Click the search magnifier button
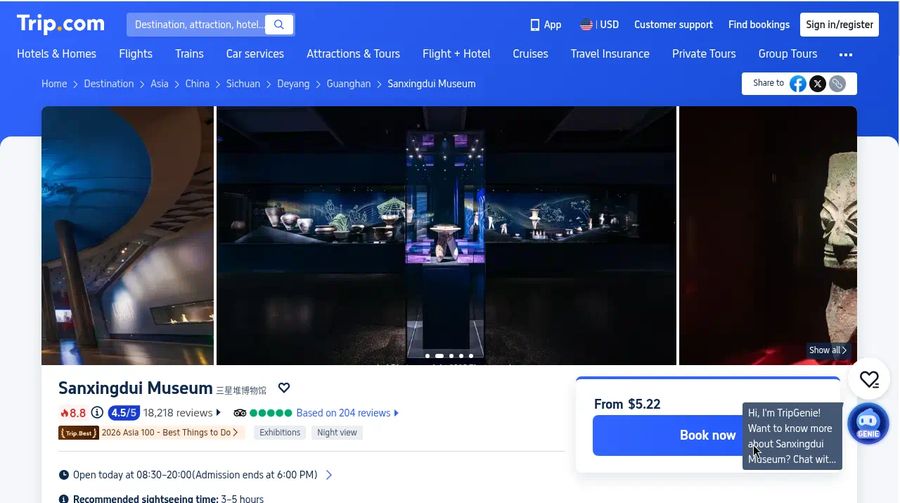The image size is (900, 503). (279, 25)
